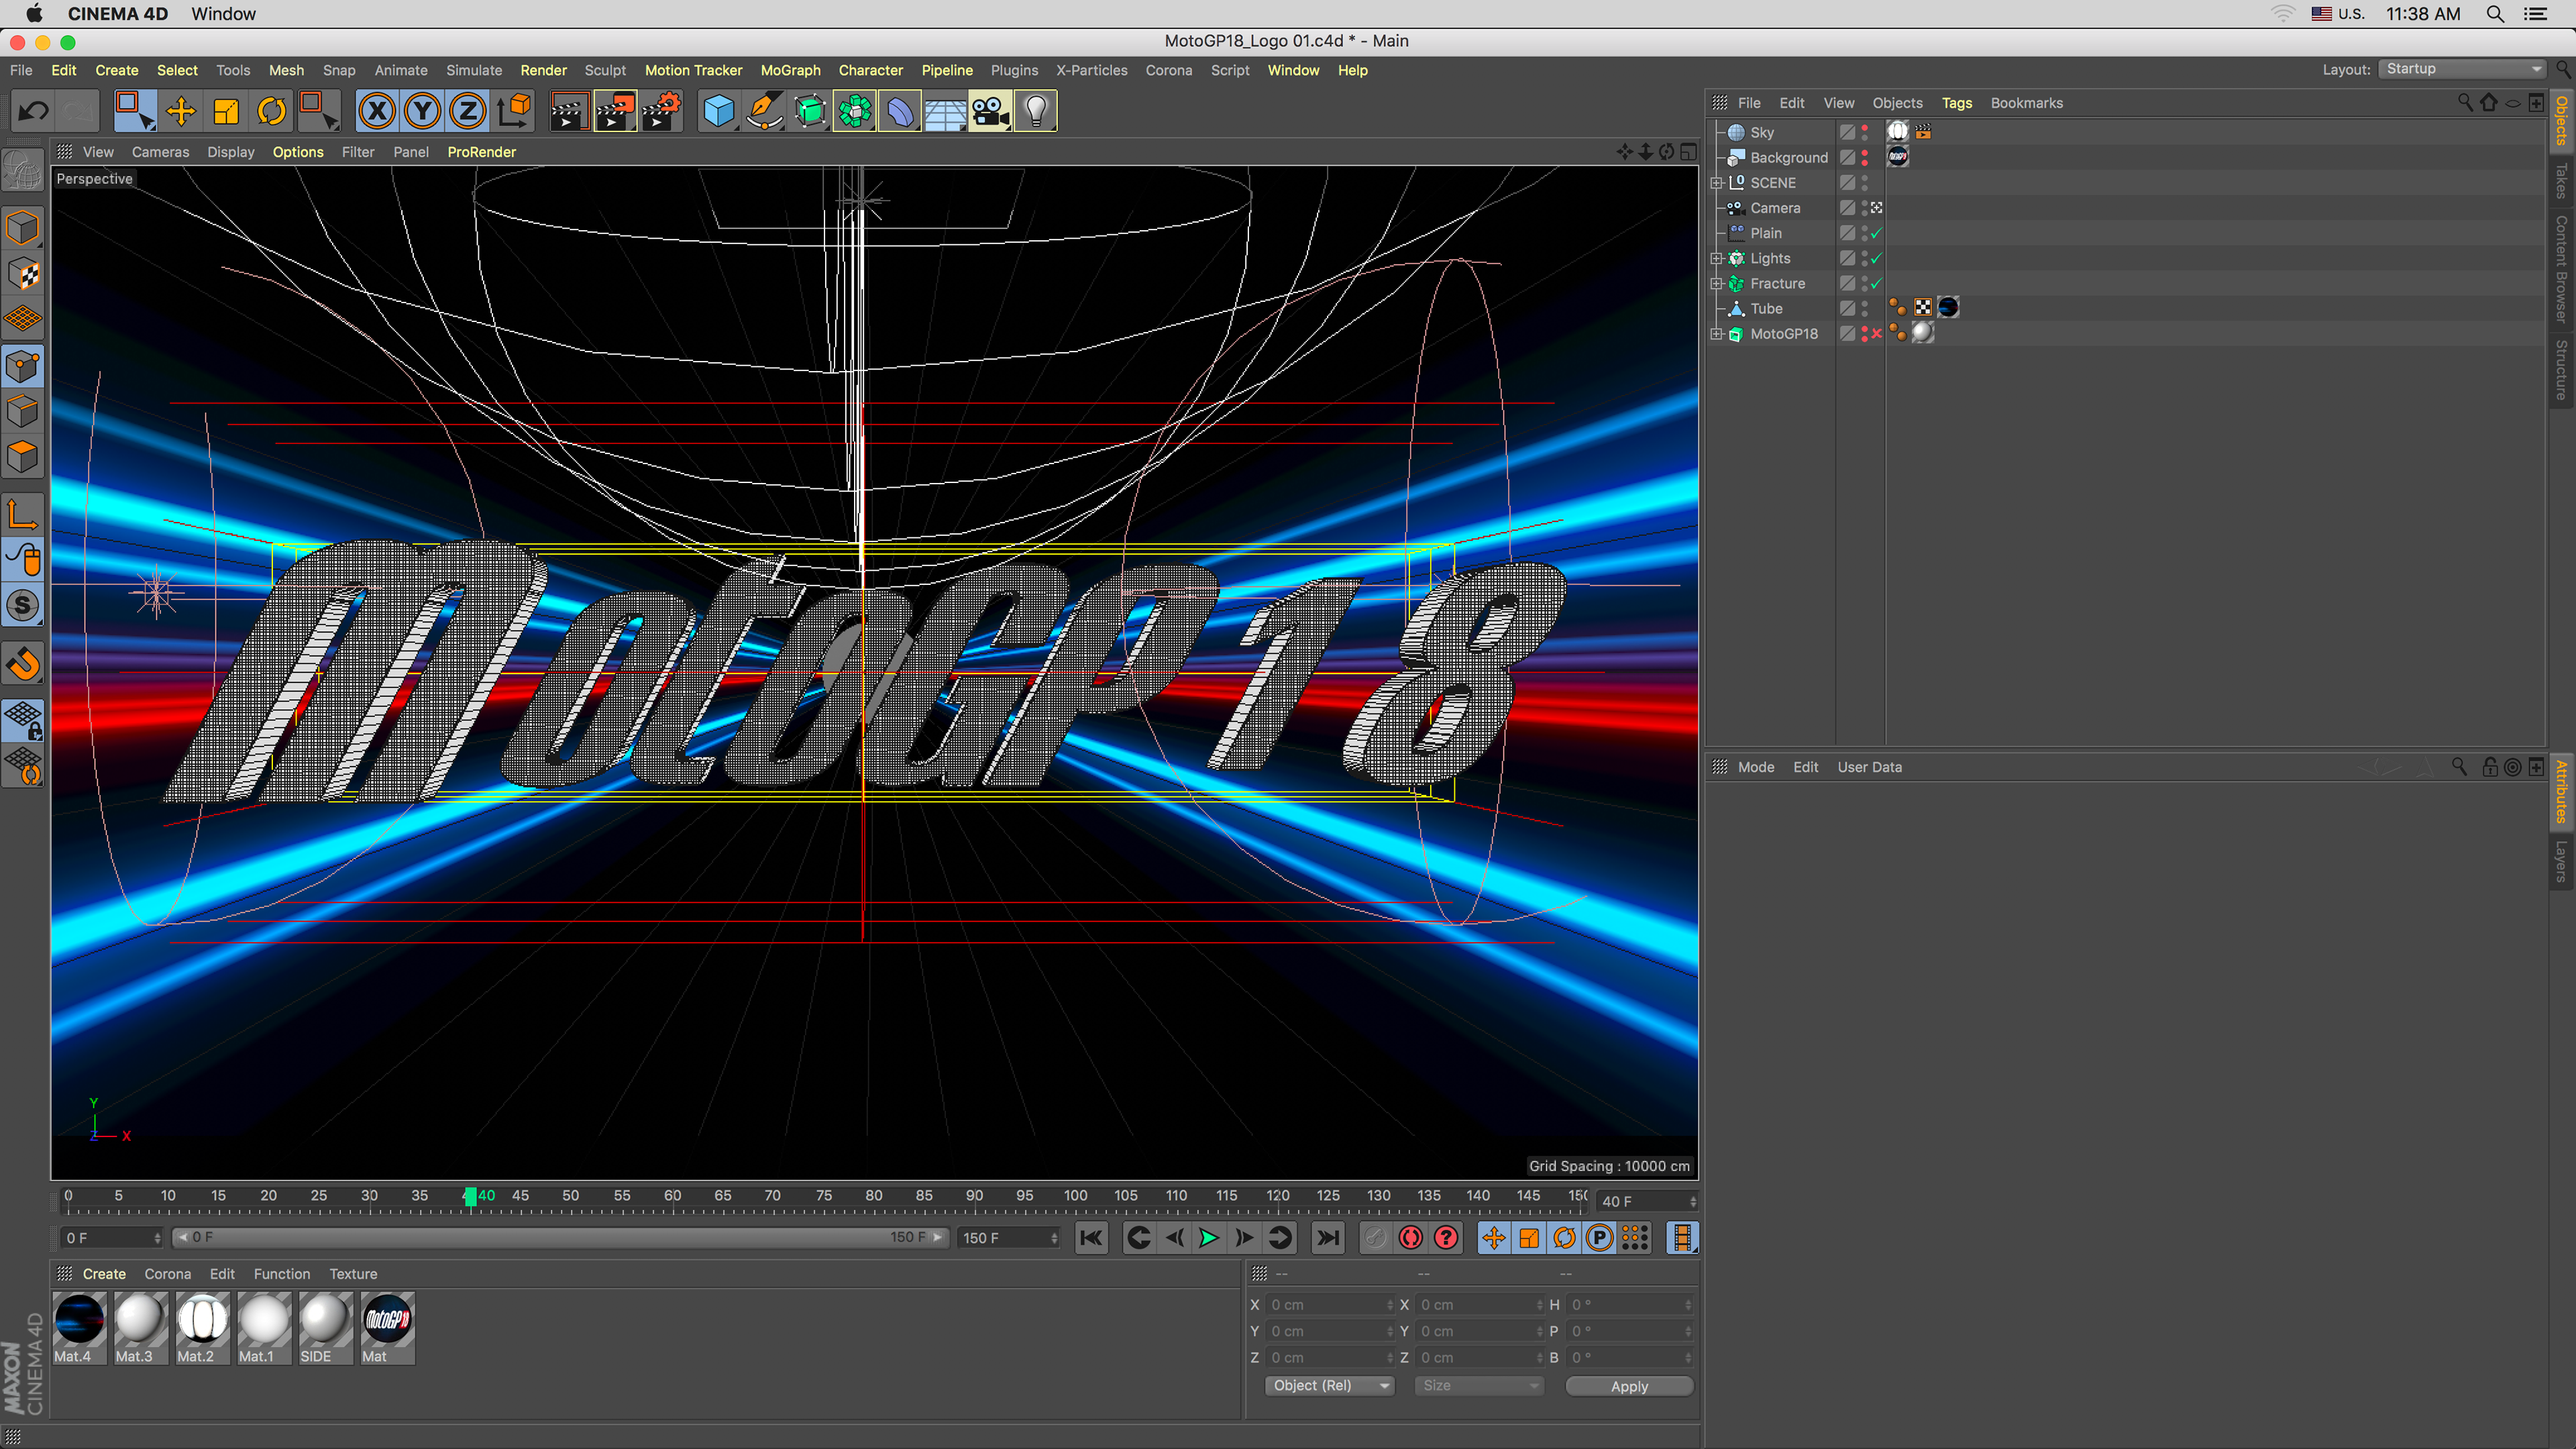The image size is (2576, 1449).
Task: Toggle the coordinate system icon
Action: point(514,111)
